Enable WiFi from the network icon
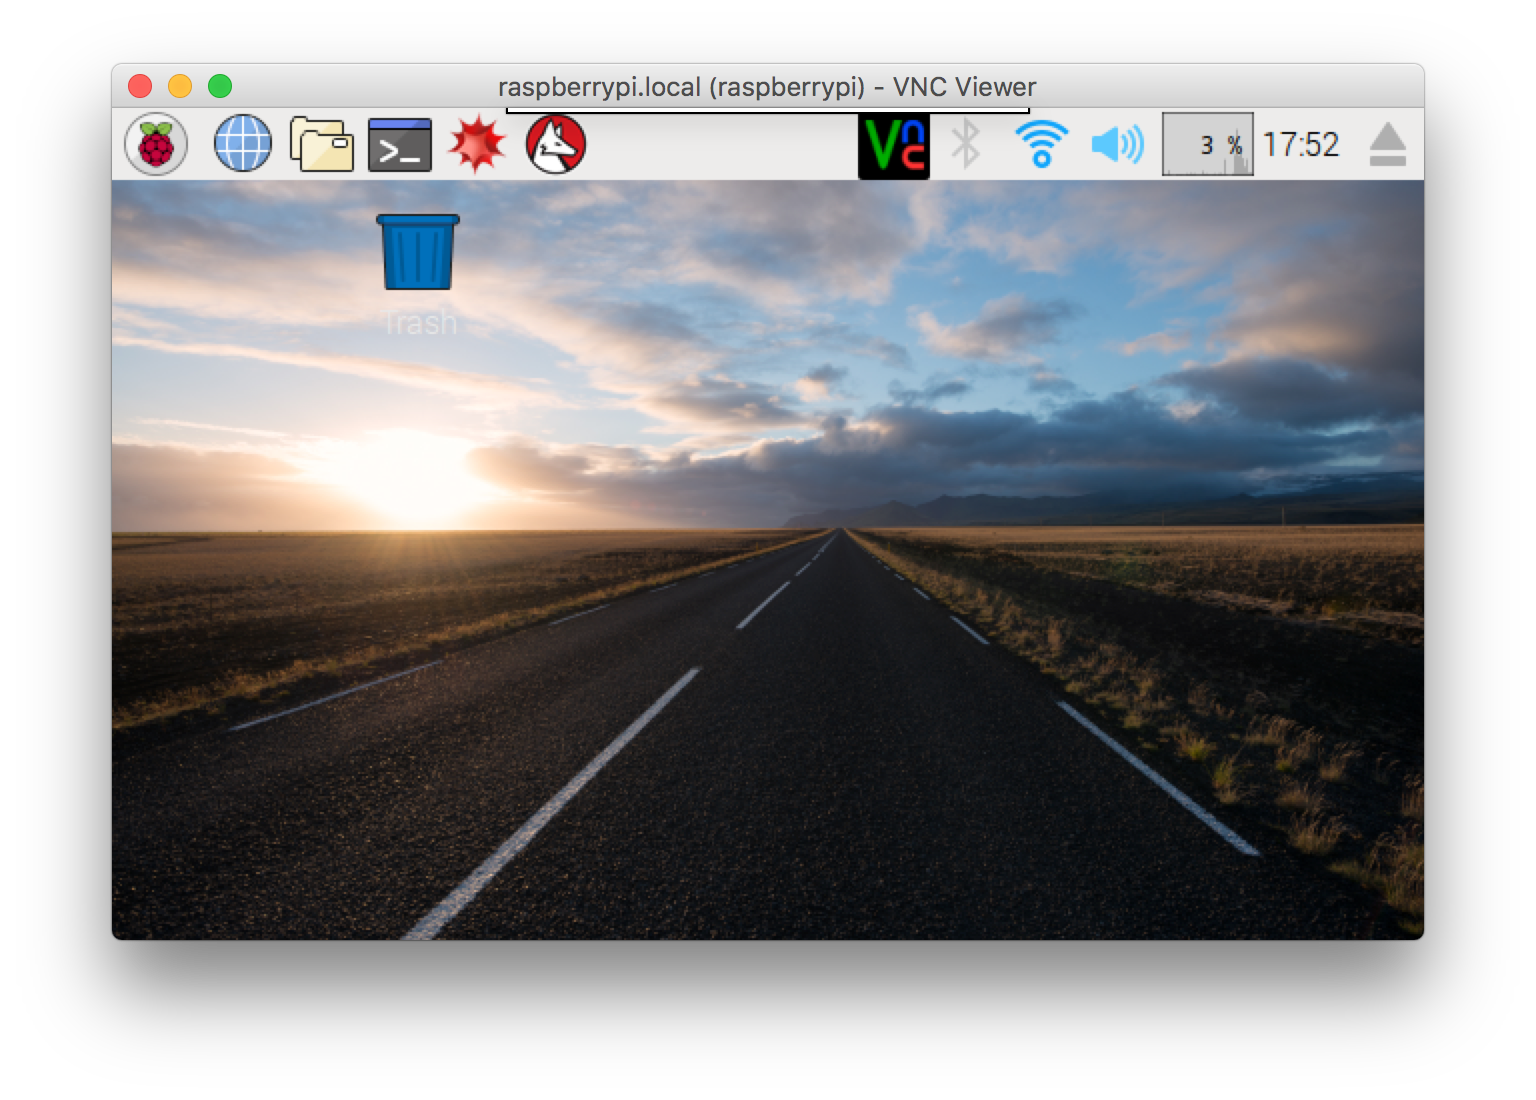Image resolution: width=1536 pixels, height=1100 pixels. coord(1040,143)
